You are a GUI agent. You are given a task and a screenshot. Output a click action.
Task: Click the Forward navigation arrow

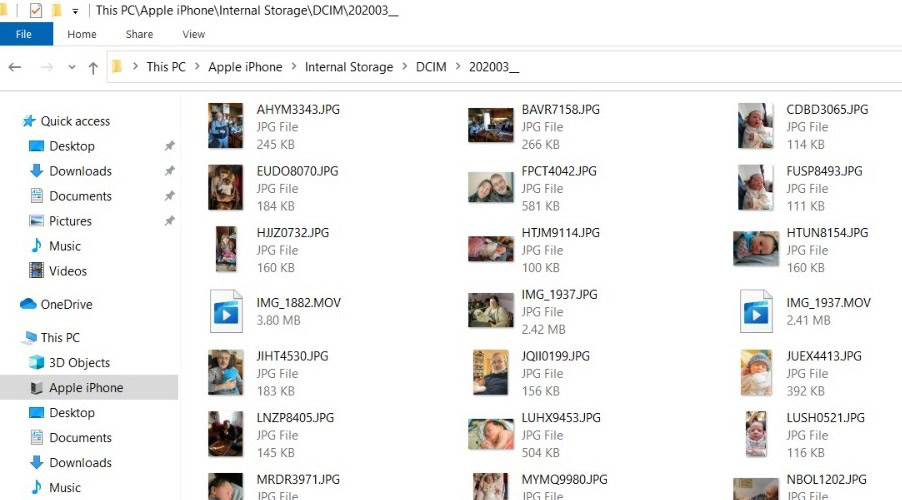click(47, 67)
